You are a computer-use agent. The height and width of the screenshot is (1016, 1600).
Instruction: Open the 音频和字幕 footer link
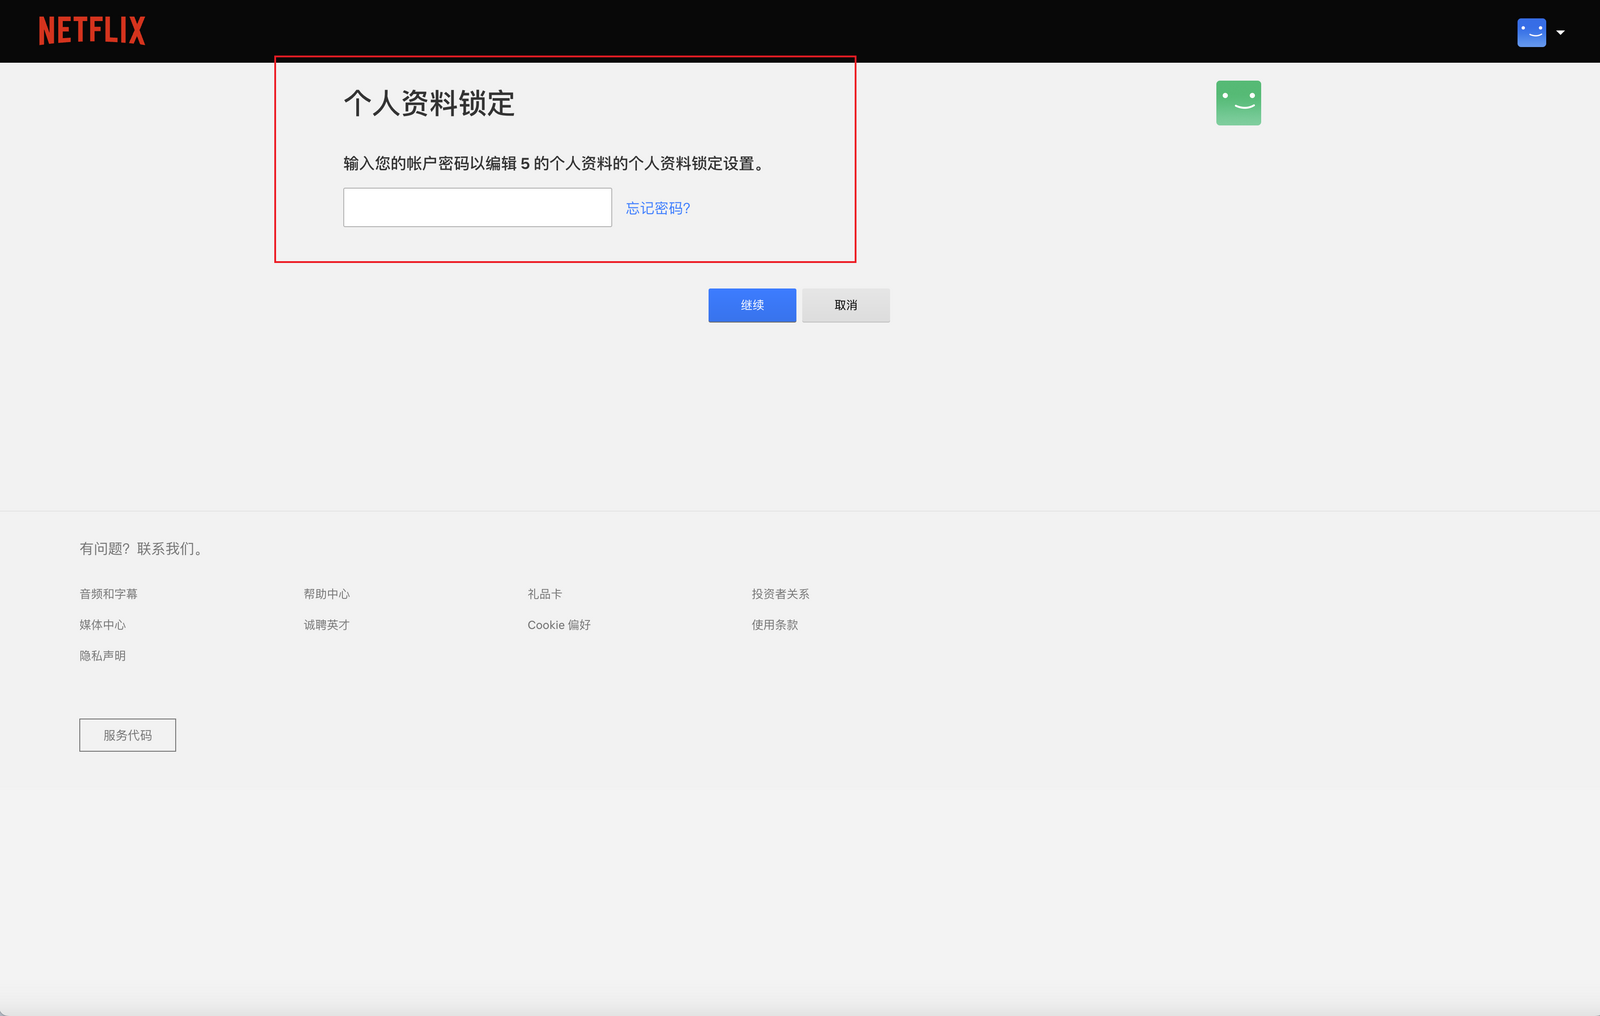[x=109, y=594]
